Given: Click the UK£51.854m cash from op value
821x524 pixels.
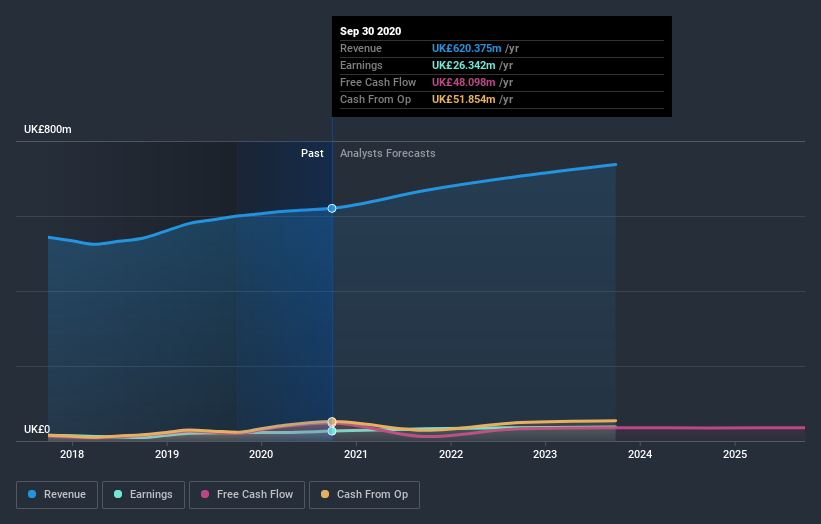Looking at the screenshot, I should pyautogui.click(x=463, y=99).
